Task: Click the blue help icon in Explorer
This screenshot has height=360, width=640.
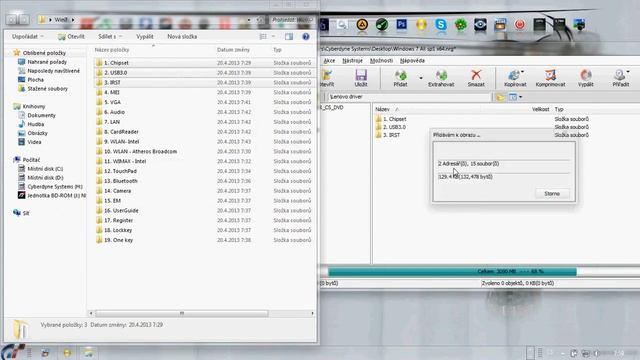Action: pos(306,36)
